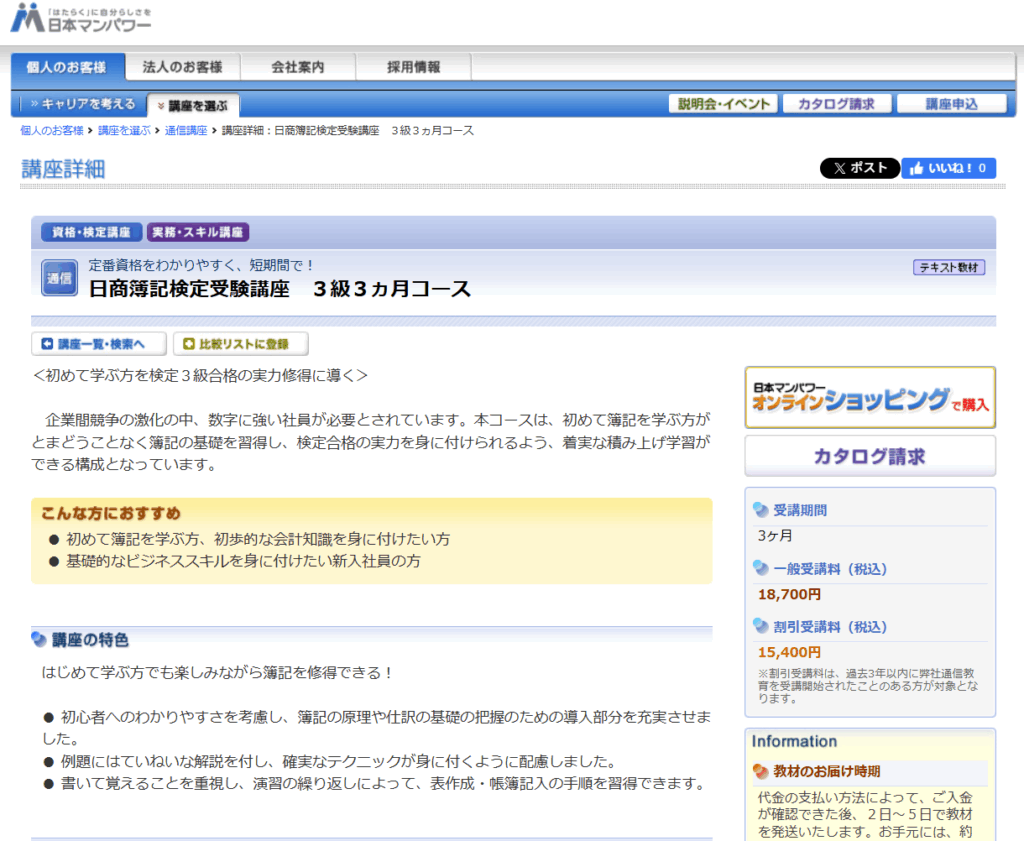Click the 15,400円 discounted price text
This screenshot has height=841, width=1024.
coord(789,652)
